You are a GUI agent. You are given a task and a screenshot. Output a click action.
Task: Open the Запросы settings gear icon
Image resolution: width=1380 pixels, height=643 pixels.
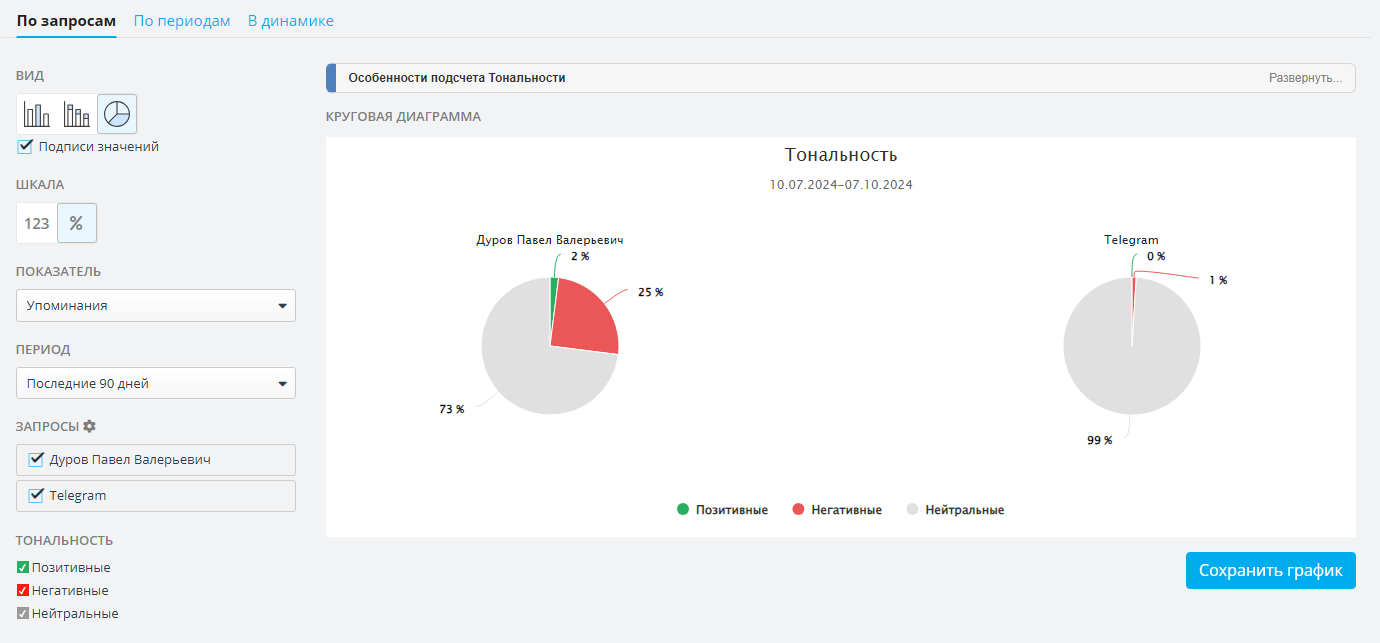pyautogui.click(x=90, y=426)
